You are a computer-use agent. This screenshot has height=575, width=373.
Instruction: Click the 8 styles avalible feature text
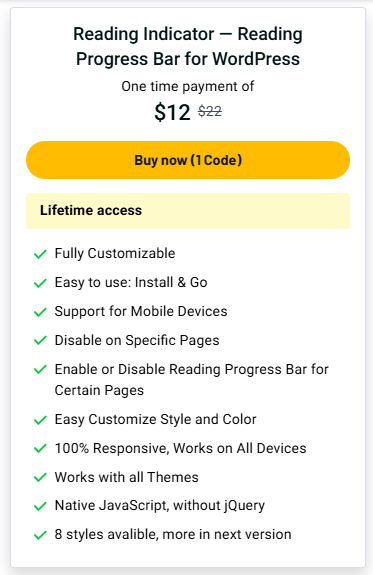173,534
